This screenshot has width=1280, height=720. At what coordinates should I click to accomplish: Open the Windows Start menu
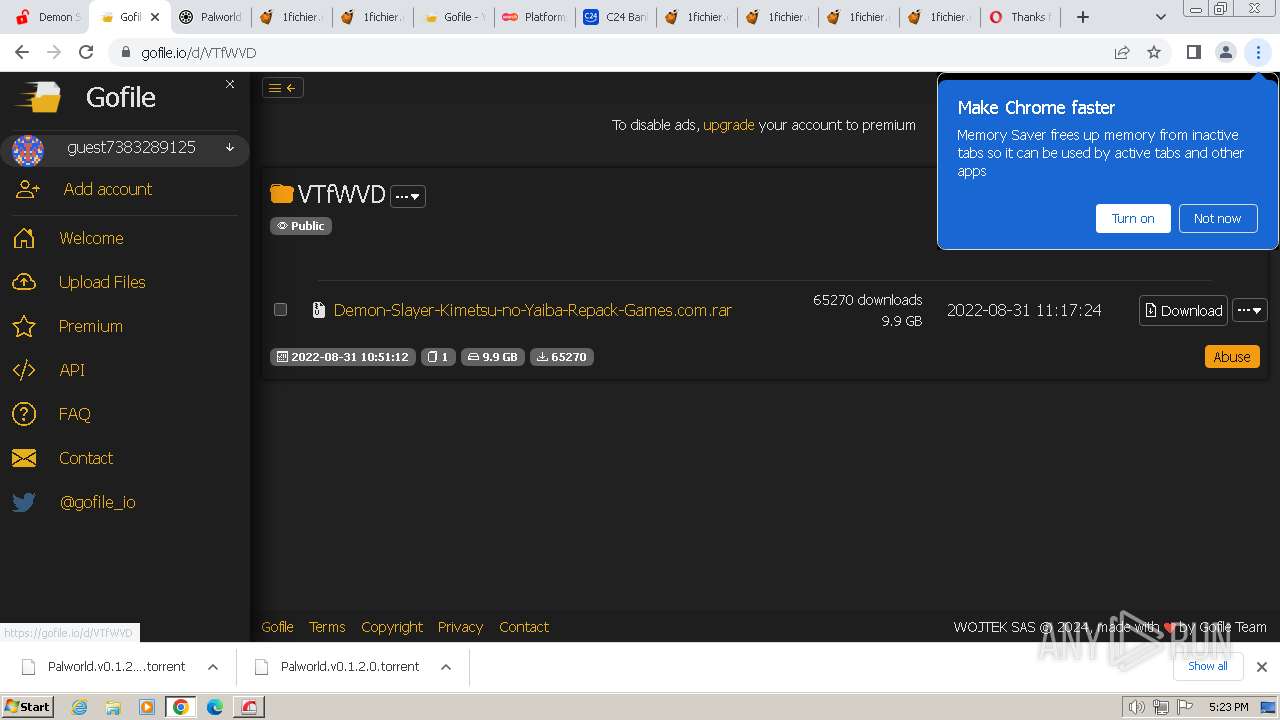[27, 706]
